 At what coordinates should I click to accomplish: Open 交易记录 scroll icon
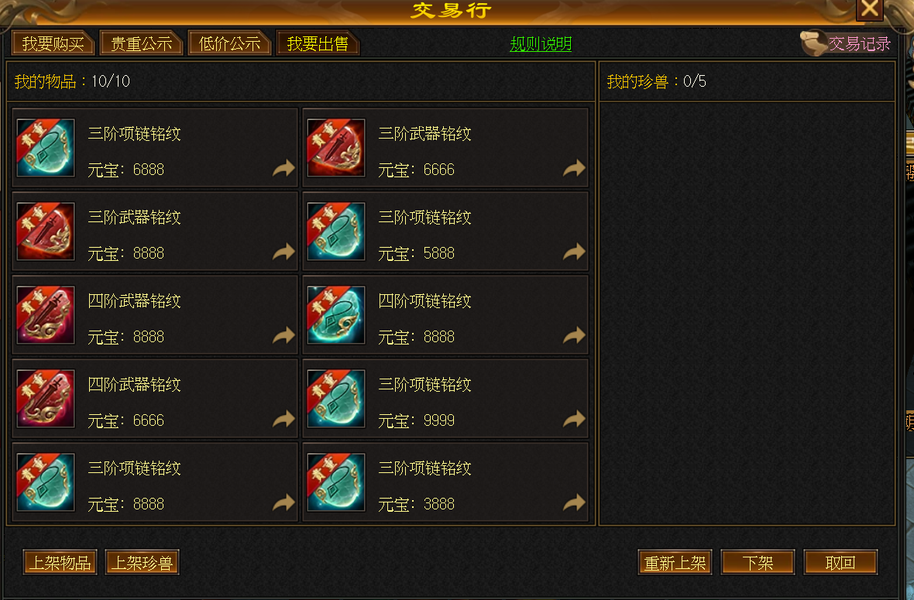coord(813,43)
